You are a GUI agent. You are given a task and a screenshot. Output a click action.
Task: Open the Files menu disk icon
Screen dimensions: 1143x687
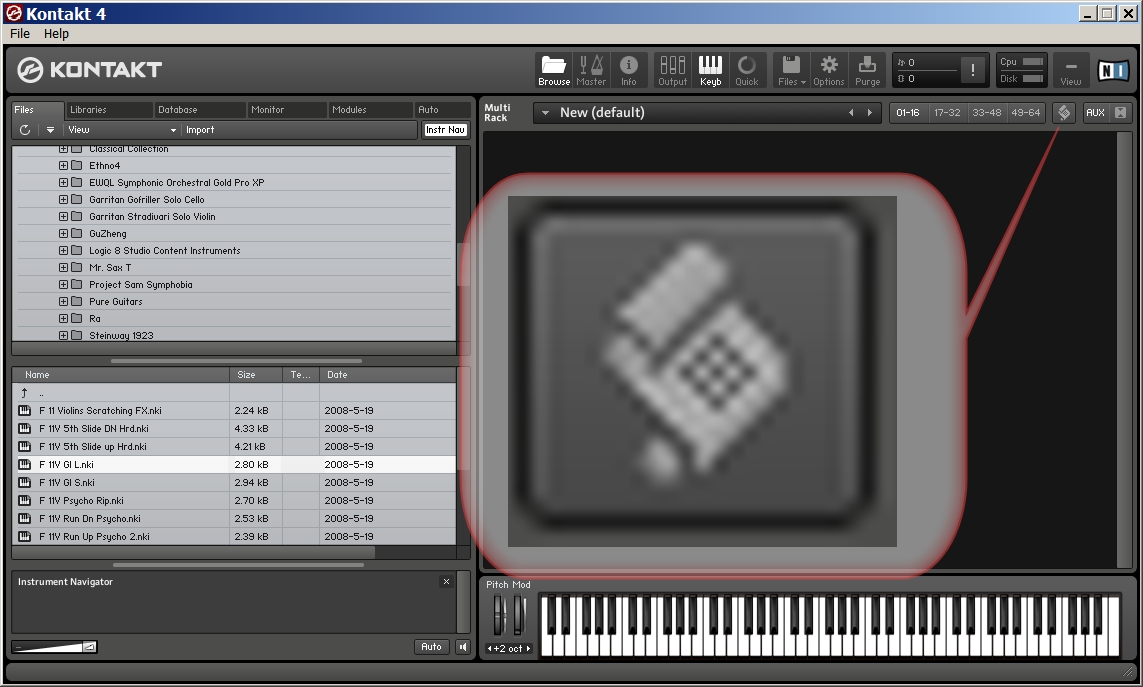point(792,71)
